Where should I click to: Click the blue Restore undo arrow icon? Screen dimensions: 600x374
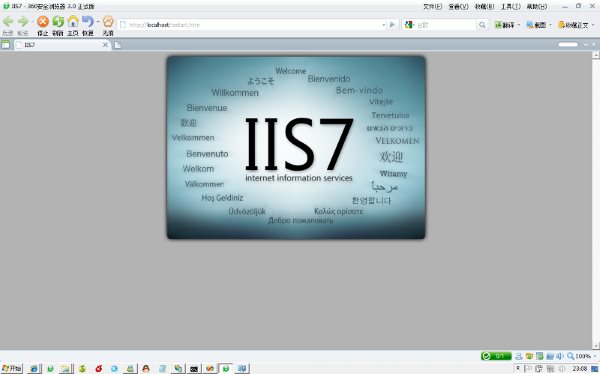tap(88, 21)
